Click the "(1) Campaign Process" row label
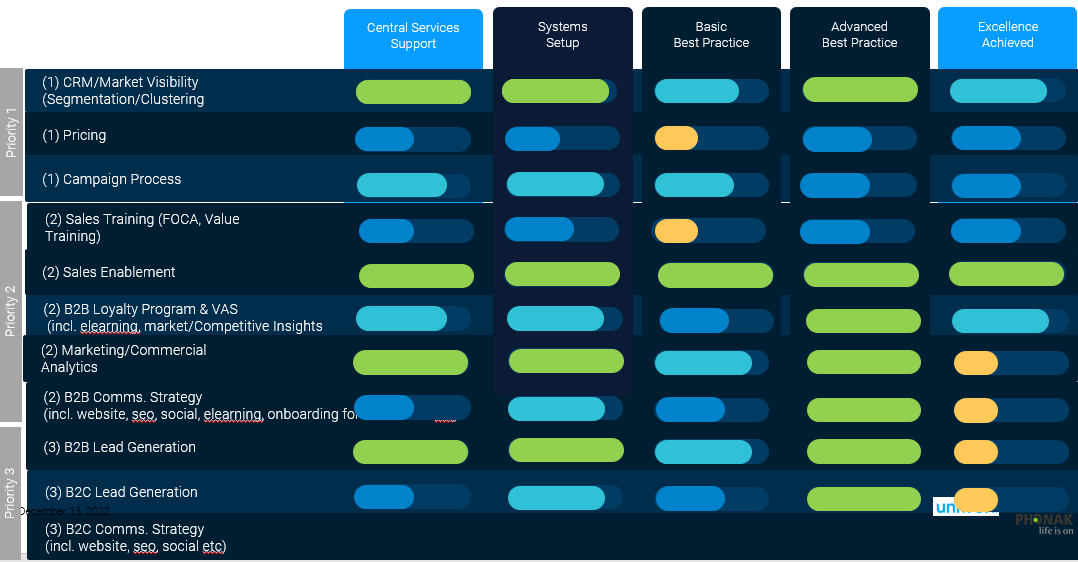The image size is (1078, 562). (x=112, y=179)
